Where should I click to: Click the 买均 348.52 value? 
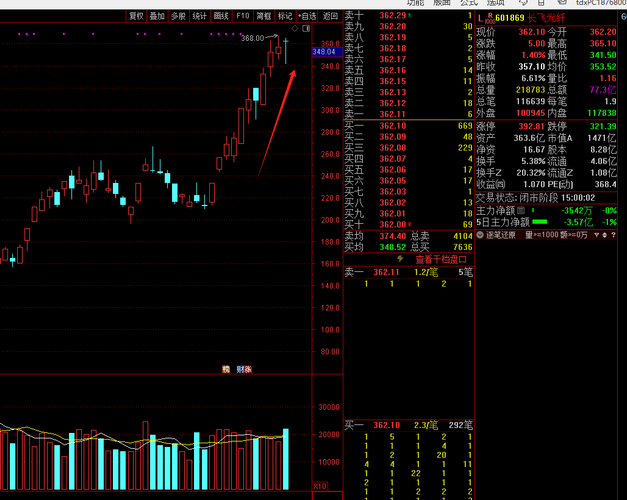click(393, 247)
